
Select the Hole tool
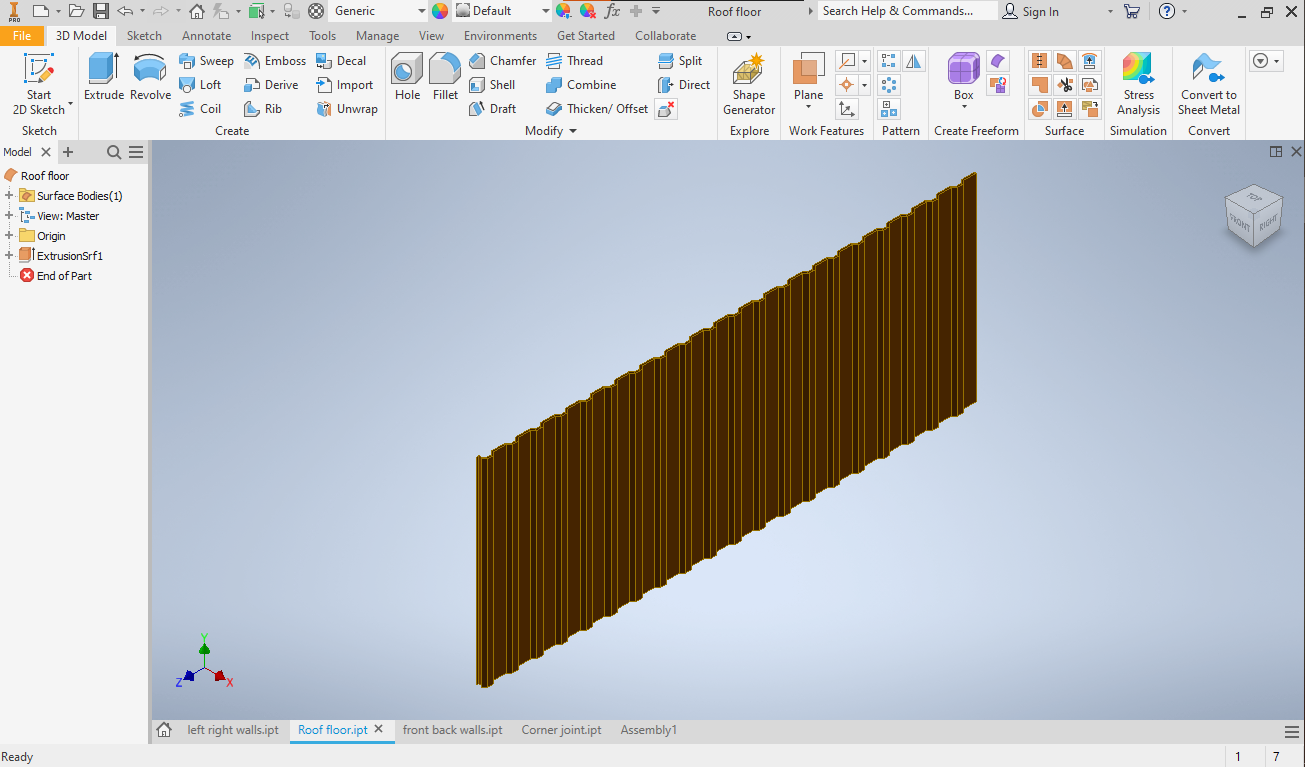(407, 78)
